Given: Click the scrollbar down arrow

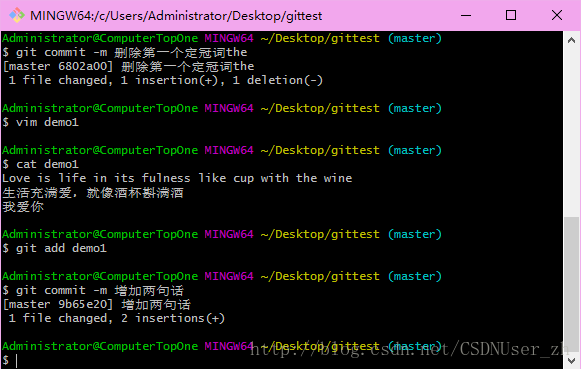Looking at the screenshot, I should click(x=571, y=360).
